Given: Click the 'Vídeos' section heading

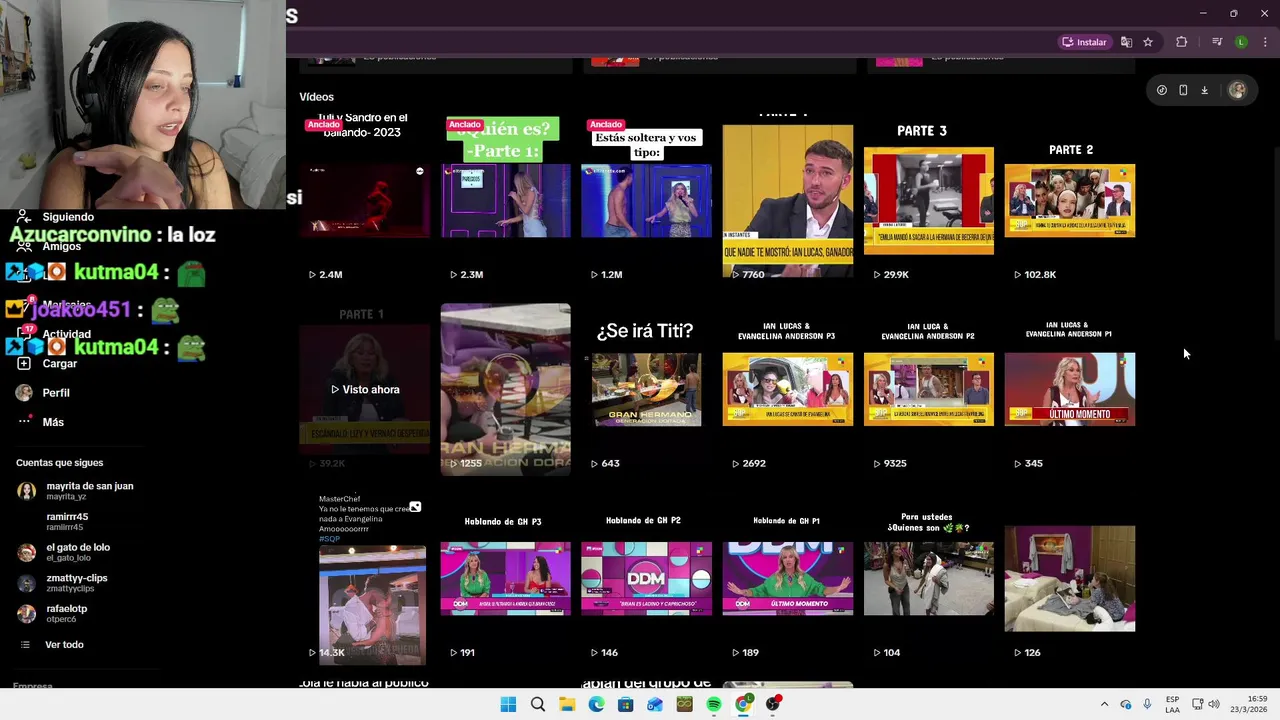Looking at the screenshot, I should tap(317, 97).
